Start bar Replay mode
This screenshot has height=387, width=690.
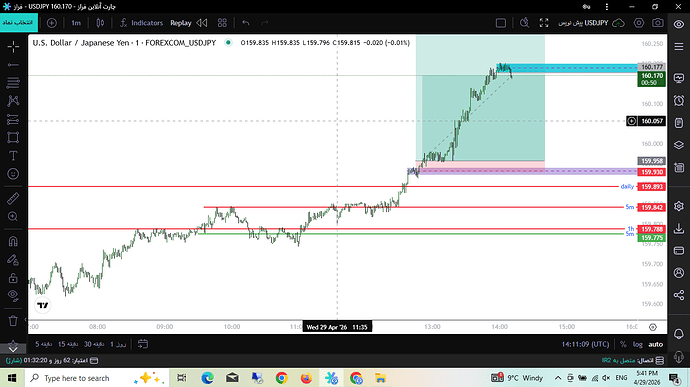click(x=180, y=23)
